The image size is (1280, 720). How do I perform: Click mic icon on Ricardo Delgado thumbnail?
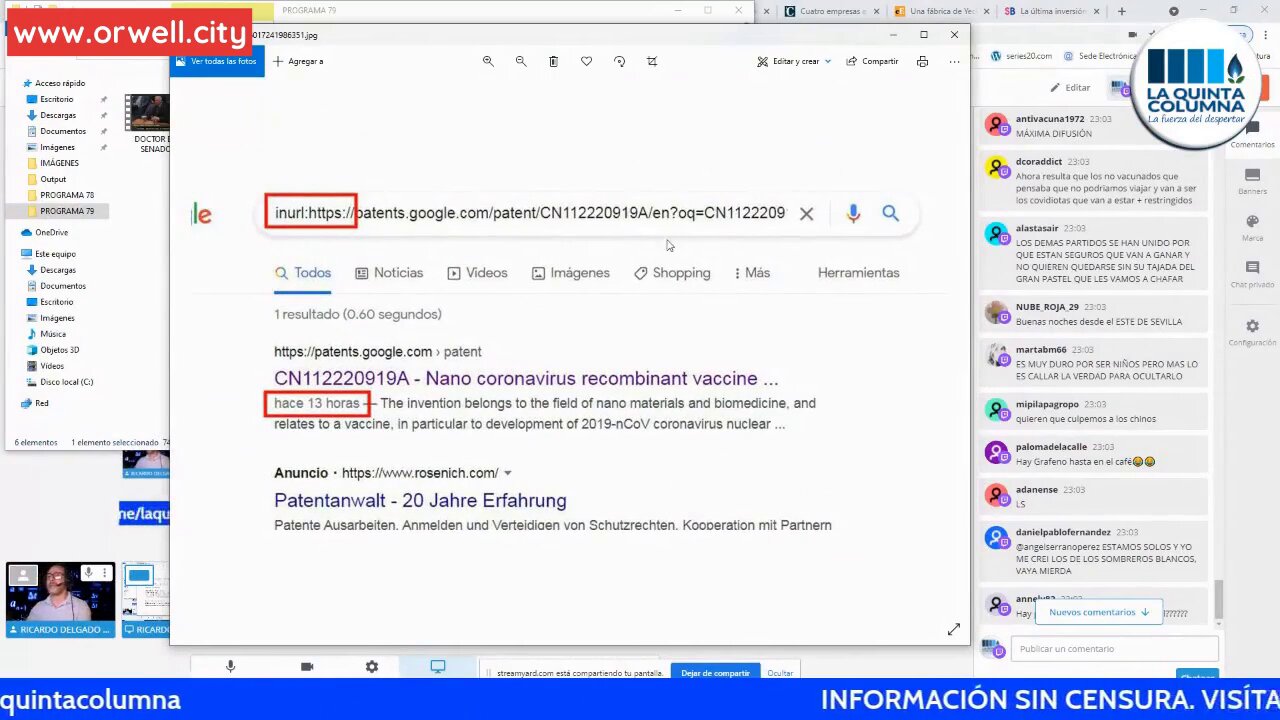(x=89, y=573)
